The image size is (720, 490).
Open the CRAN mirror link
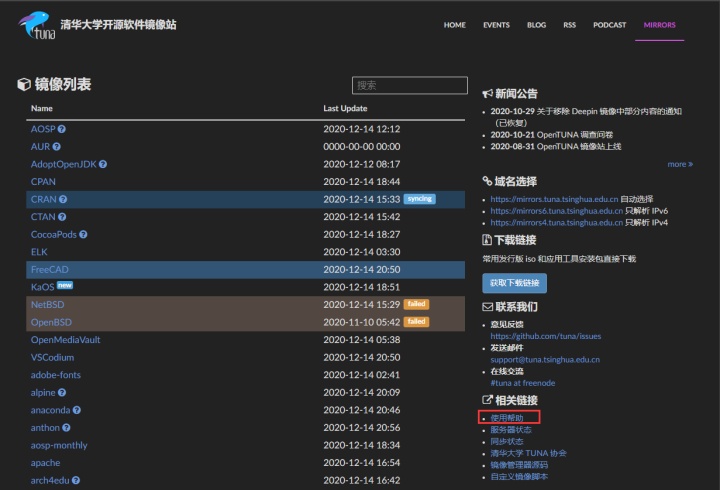pos(44,199)
